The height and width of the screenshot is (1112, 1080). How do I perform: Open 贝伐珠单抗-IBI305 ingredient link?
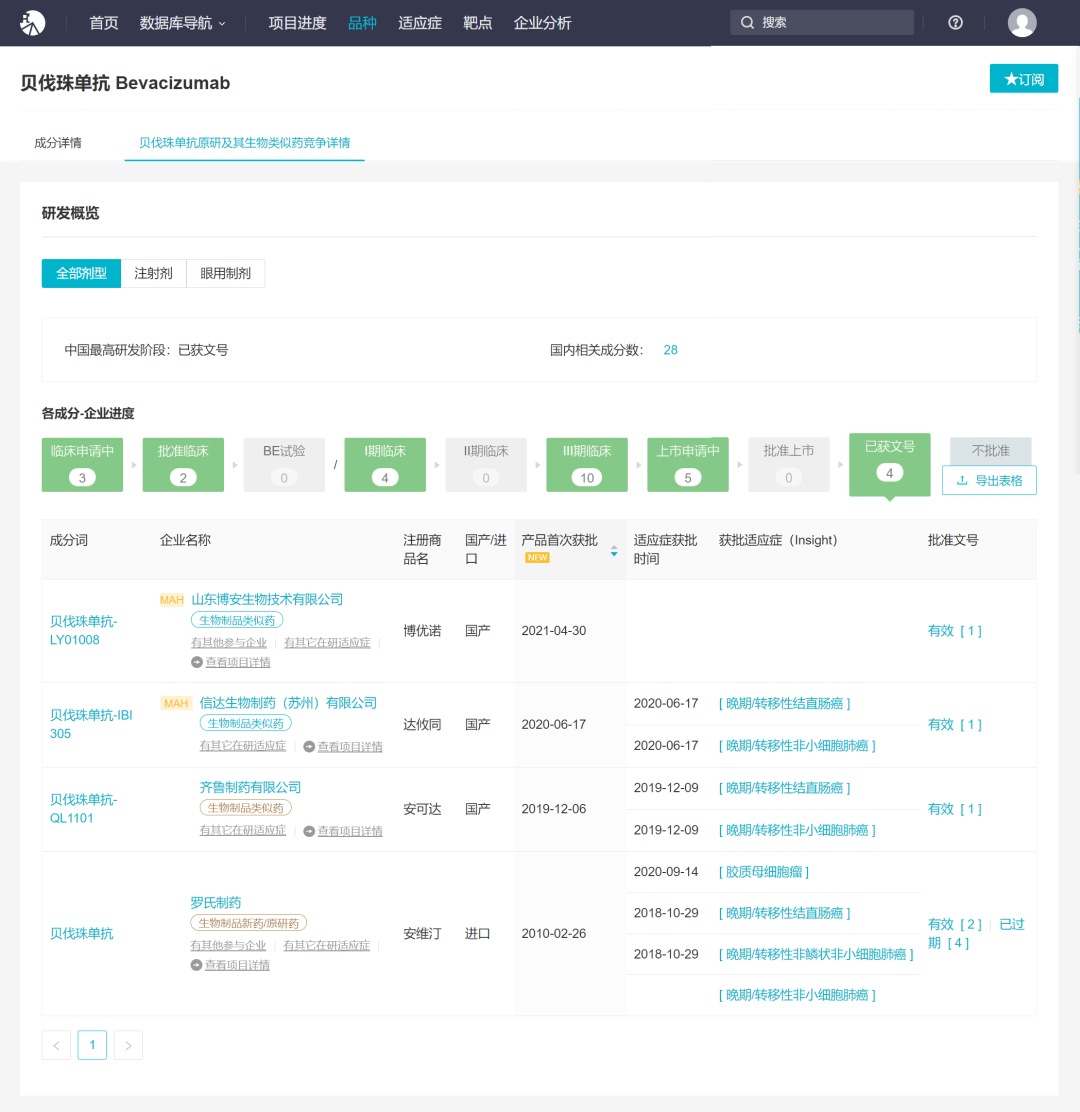point(91,724)
